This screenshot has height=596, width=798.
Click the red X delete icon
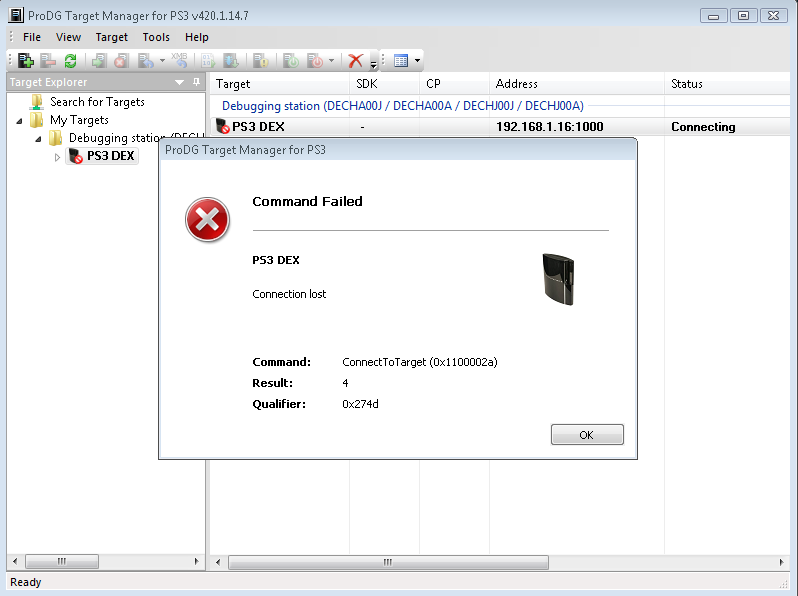(x=355, y=61)
